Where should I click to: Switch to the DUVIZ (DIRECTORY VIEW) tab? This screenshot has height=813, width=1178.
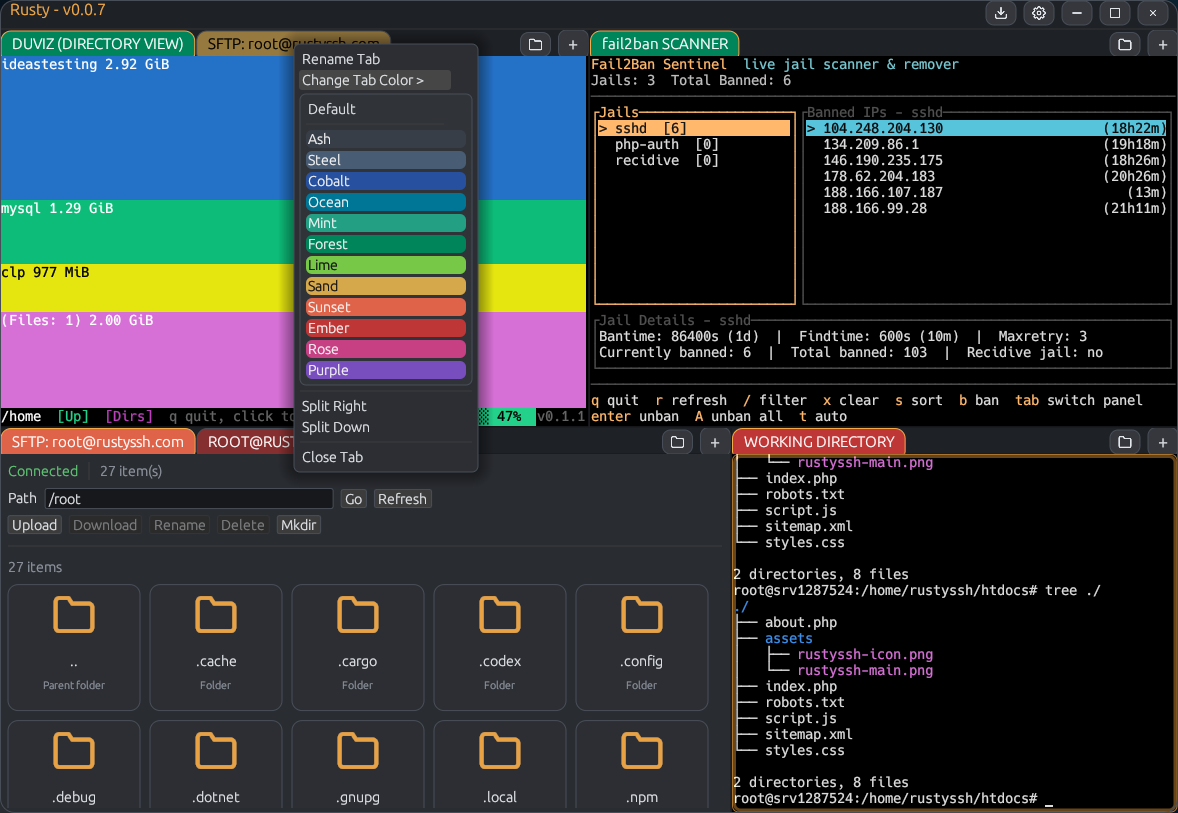tap(98, 44)
